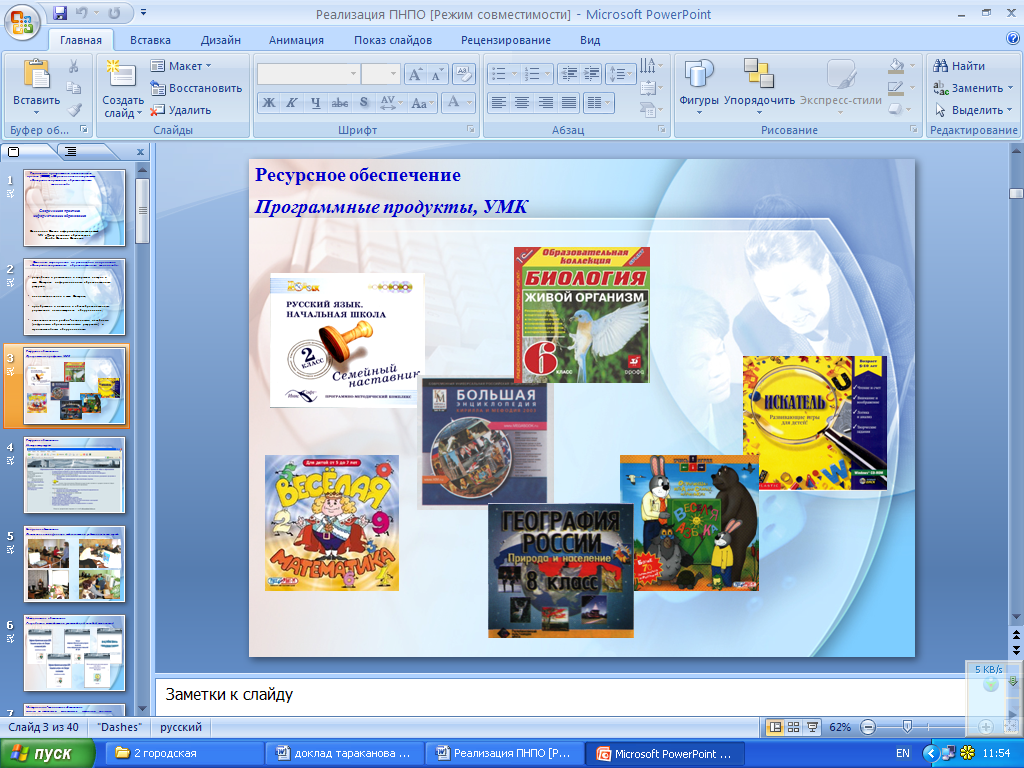This screenshot has width=1024, height=768.
Task: Open the font name combo box
Action: pos(308,74)
